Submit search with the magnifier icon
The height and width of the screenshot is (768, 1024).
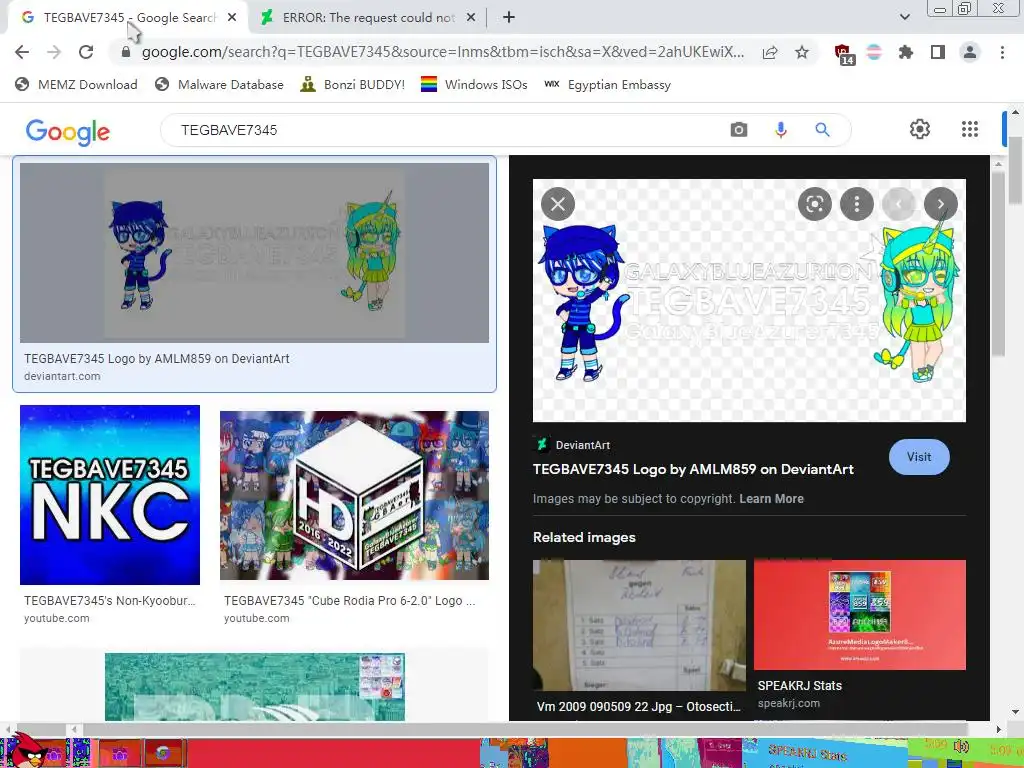point(822,130)
